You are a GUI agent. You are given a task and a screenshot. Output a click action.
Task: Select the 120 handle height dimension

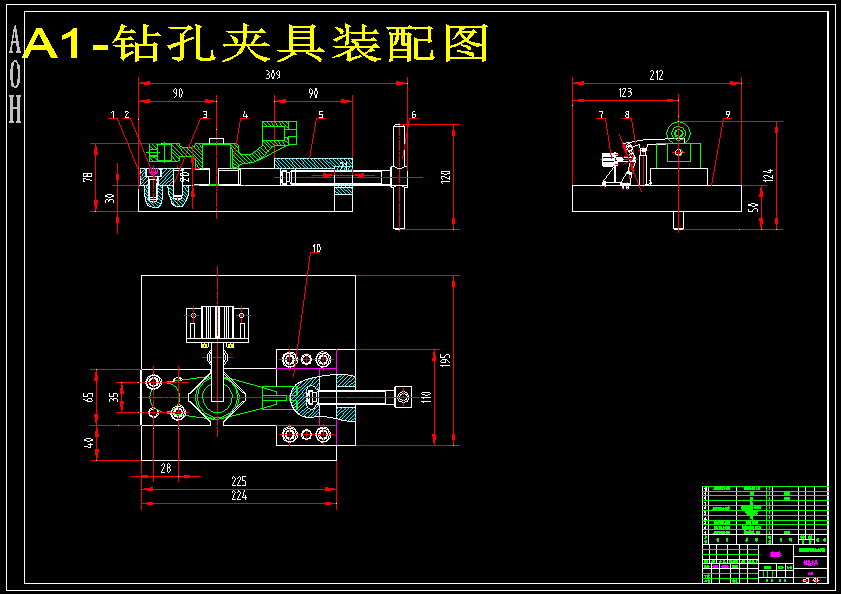[446, 177]
